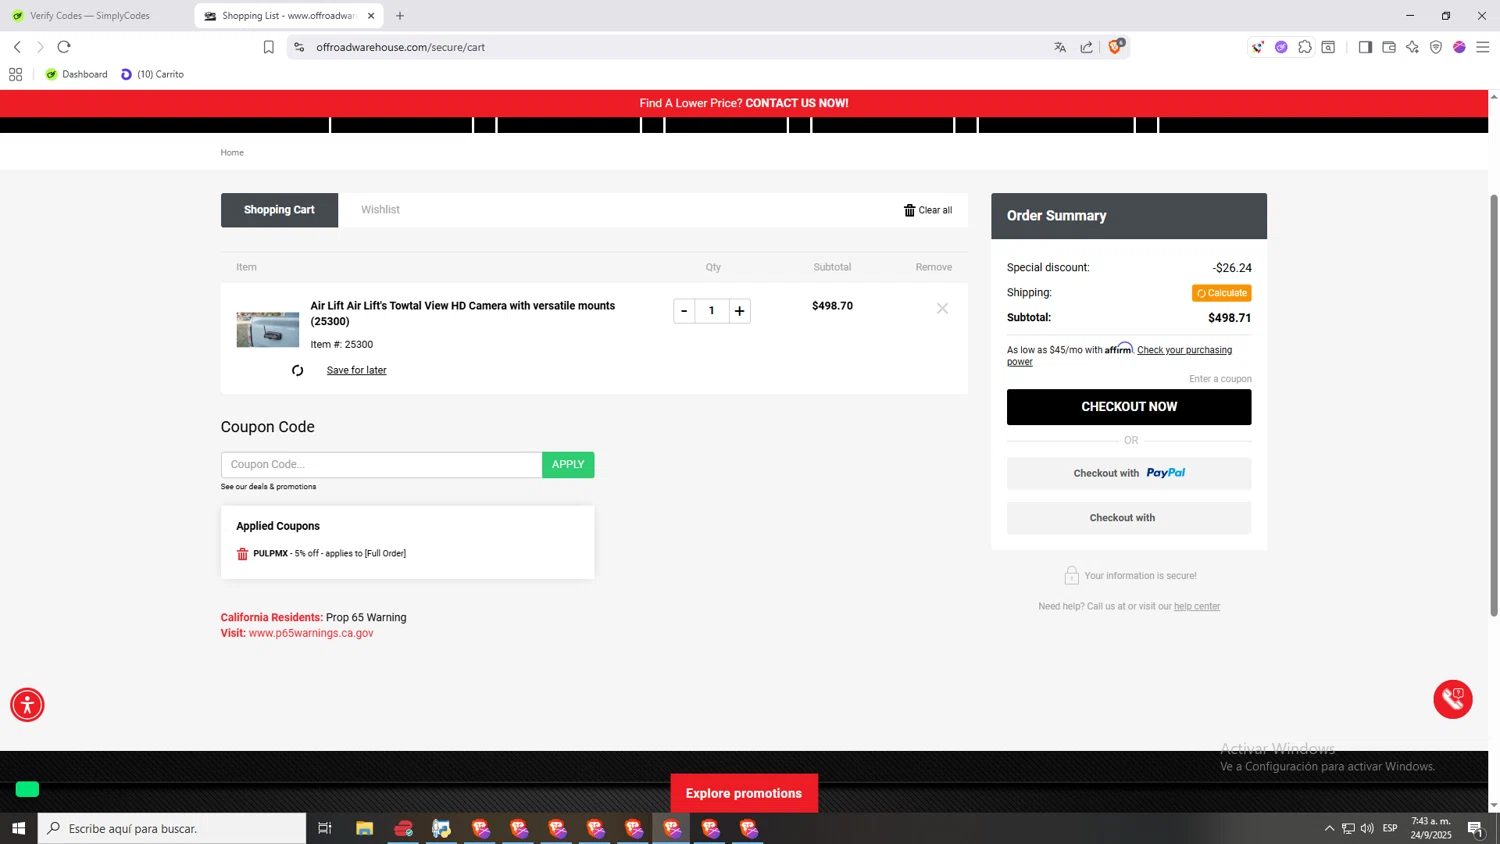Click the lower Checkout with button
This screenshot has height=844, width=1500.
(1129, 518)
